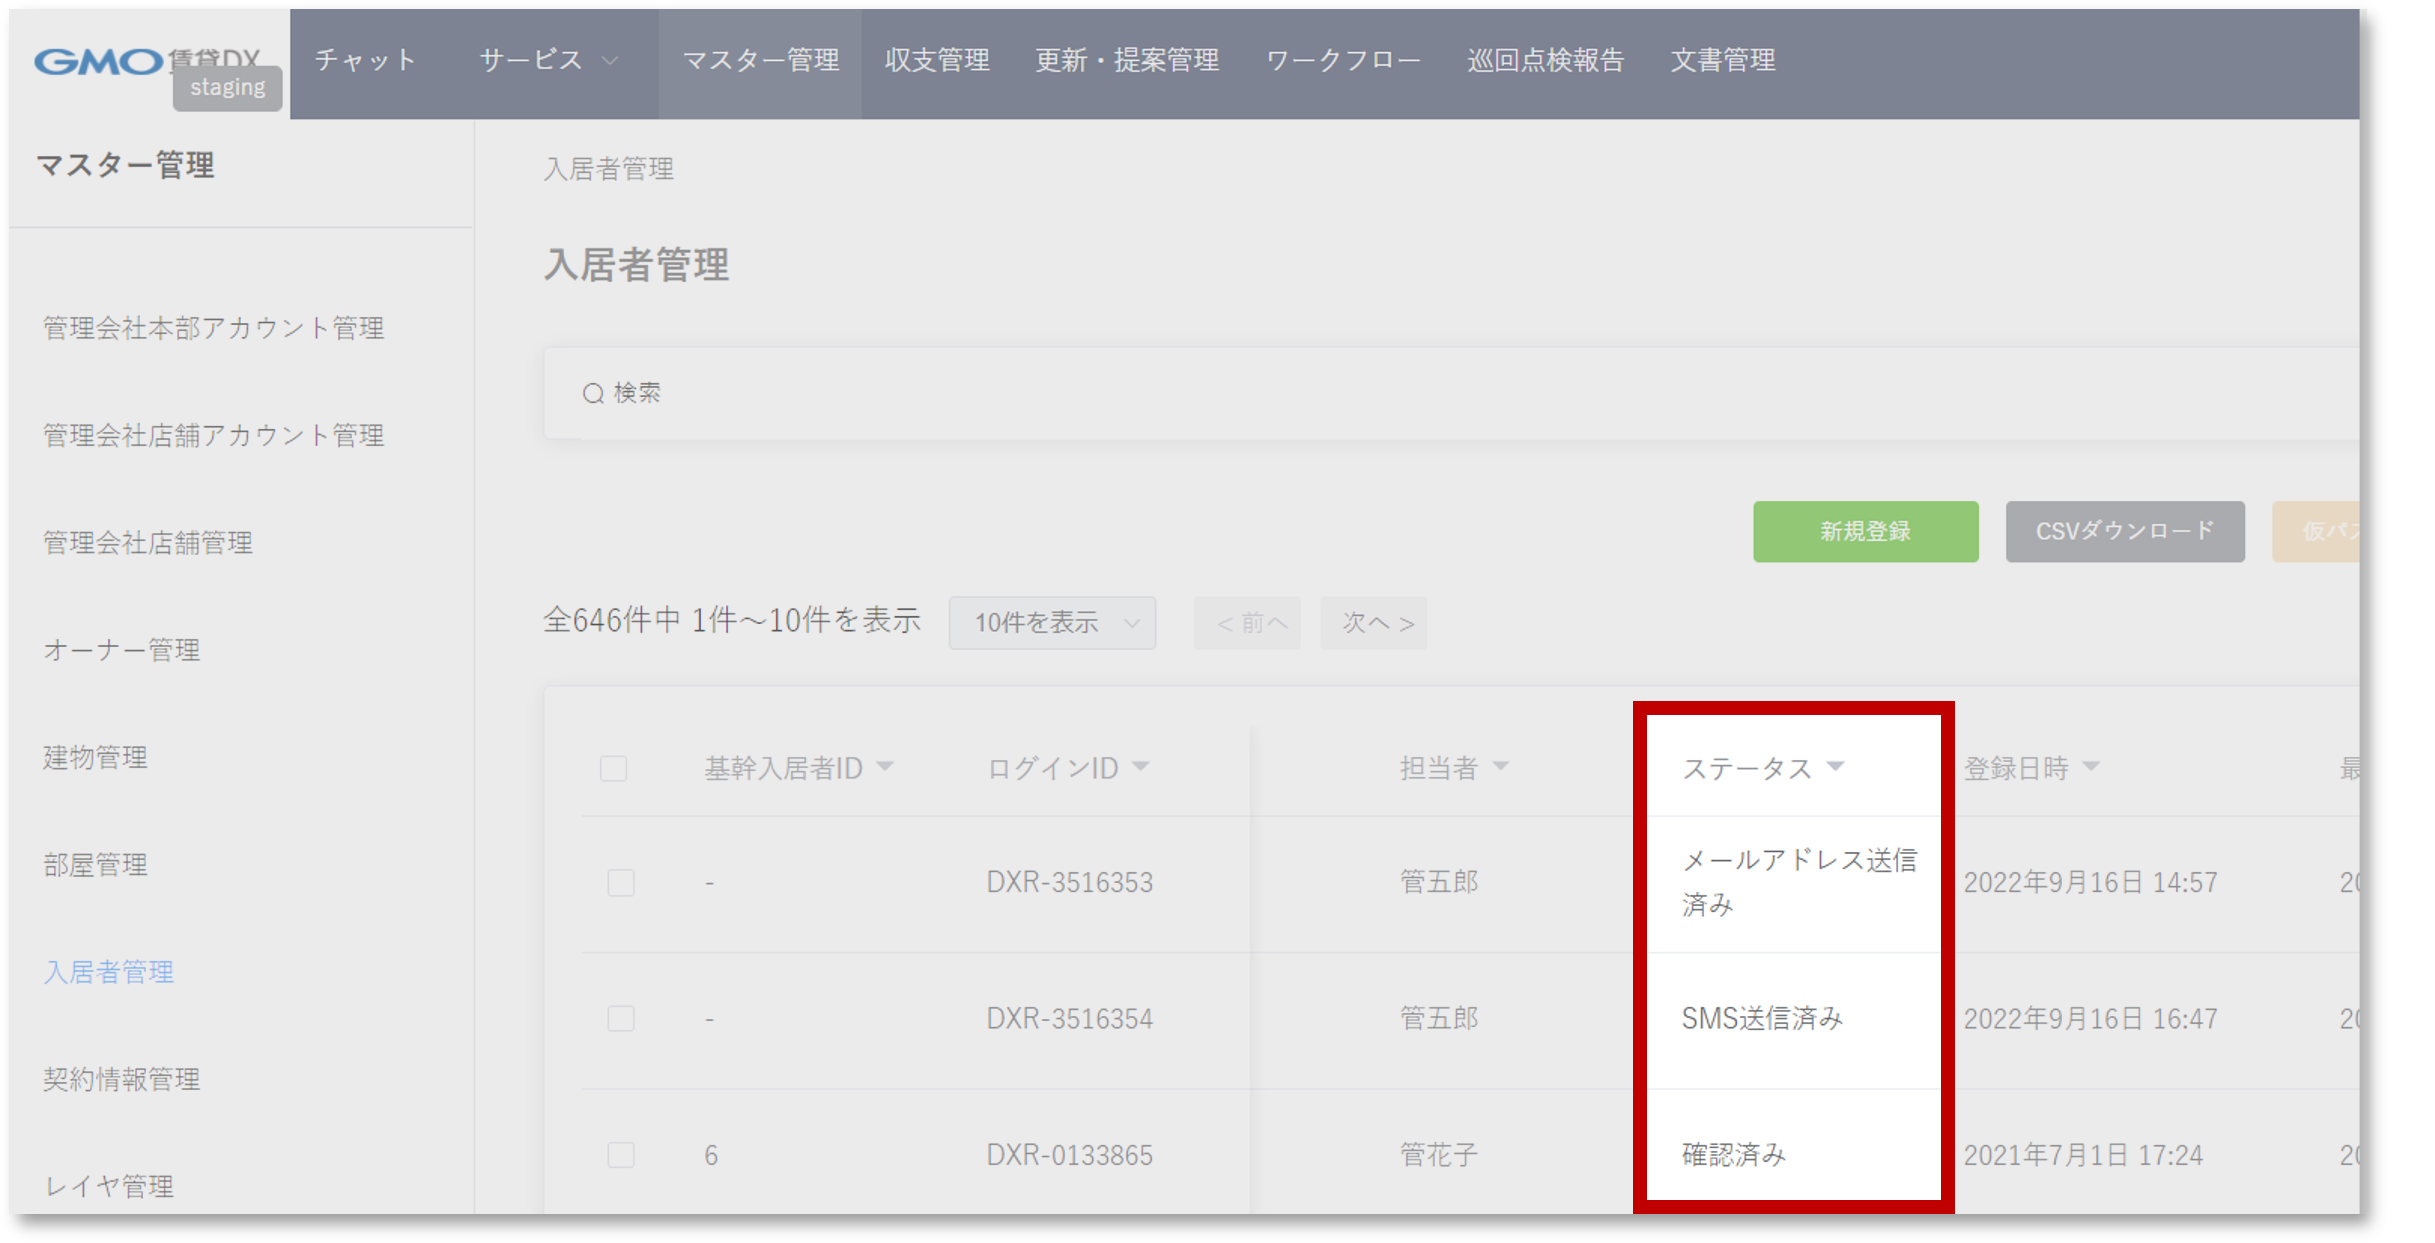Open サービス menu chevron
The width and height of the screenshot is (2435, 1243).
609,61
